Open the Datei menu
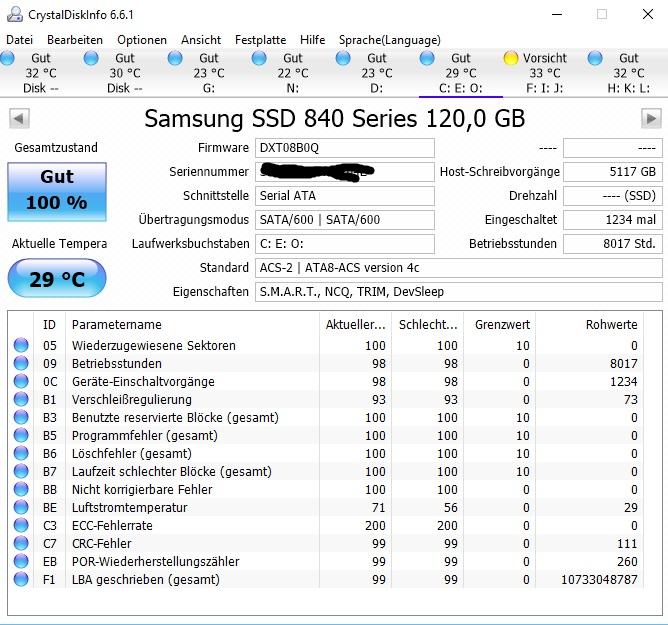This screenshot has width=668, height=625. [x=19, y=40]
